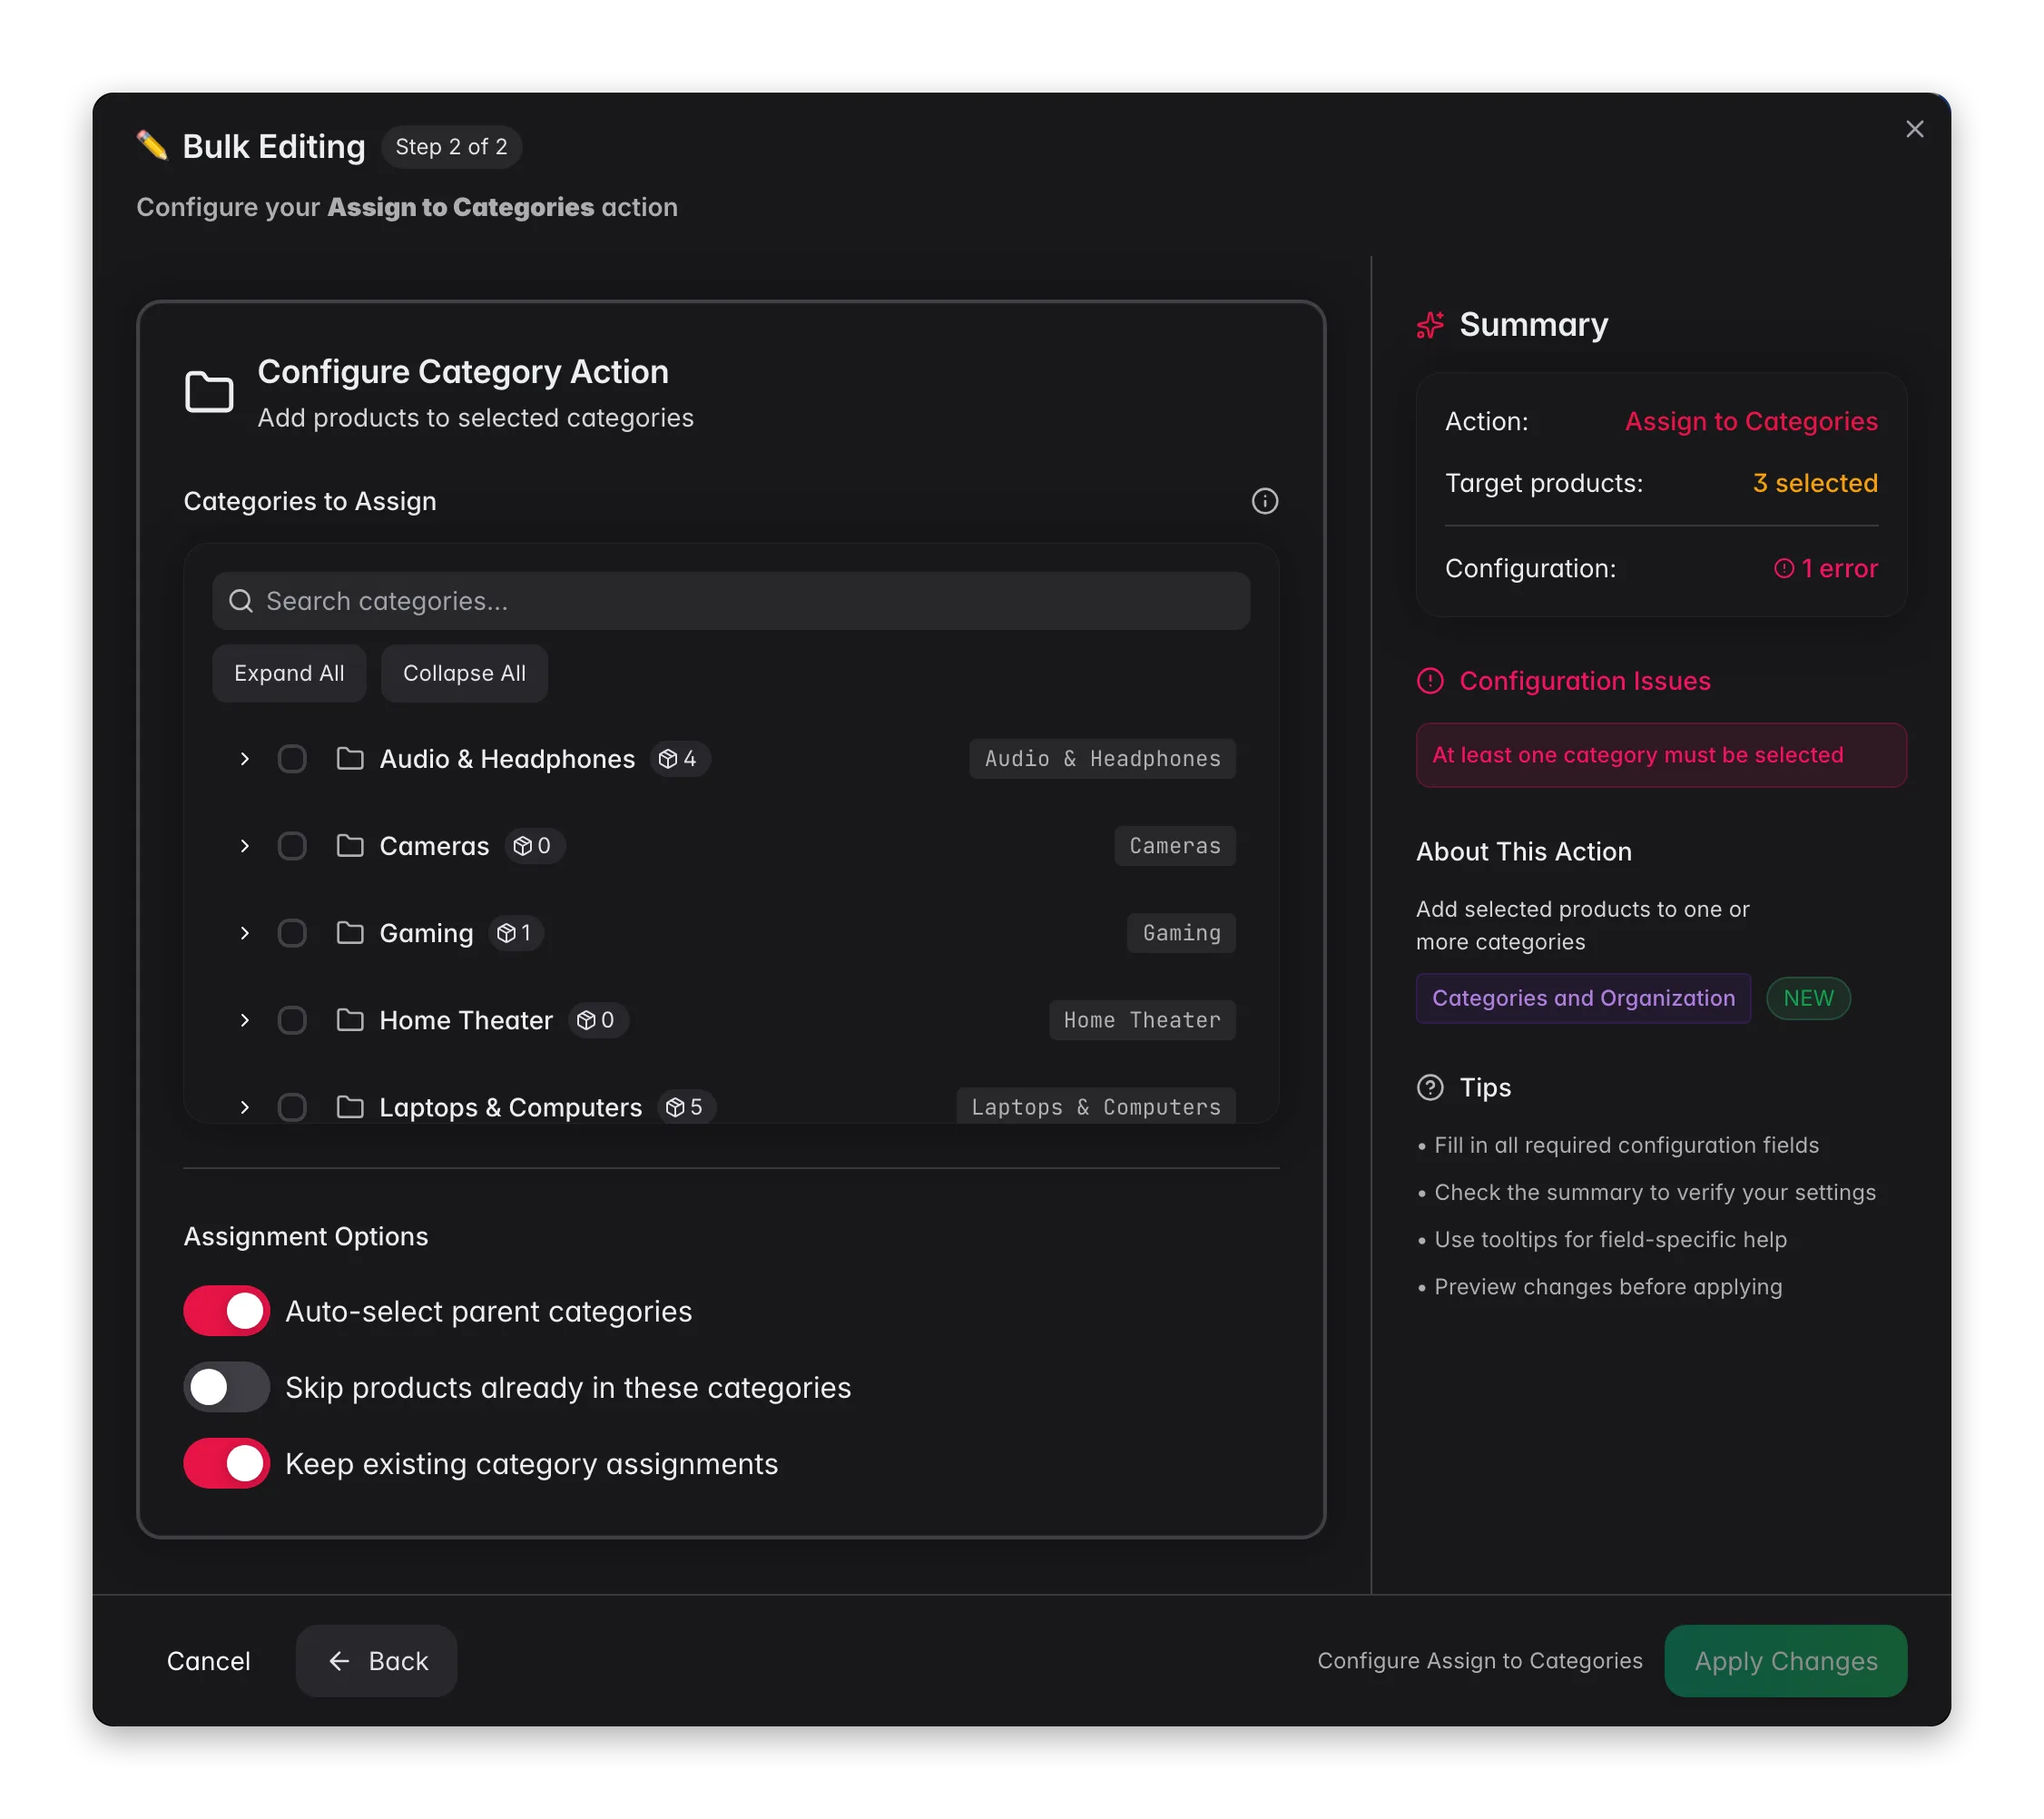Click the 3 selected value
This screenshot has height=1819, width=2044.
pyautogui.click(x=1815, y=483)
